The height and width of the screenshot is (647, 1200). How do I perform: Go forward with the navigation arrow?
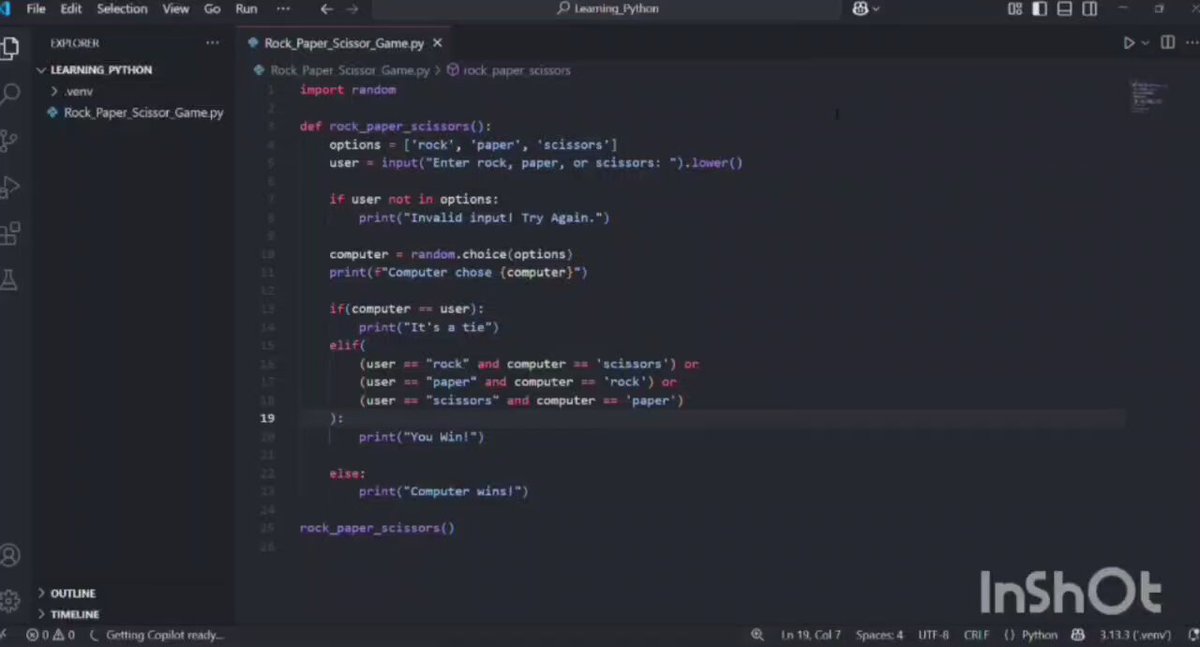coord(354,9)
